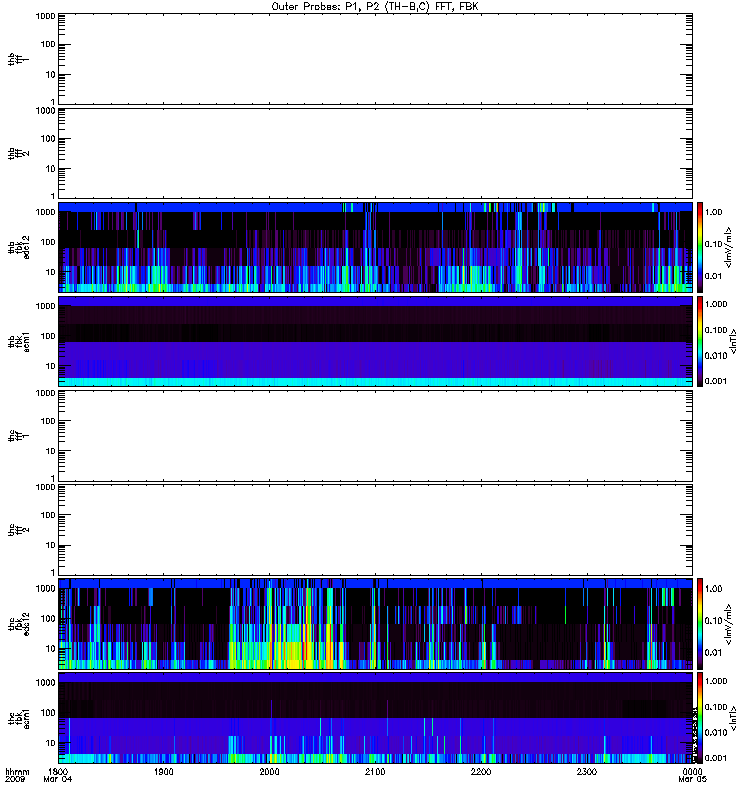The height and width of the screenshot is (800, 750).
Task: Select the empty thb fff 1 plot panel
Action: pos(375,59)
